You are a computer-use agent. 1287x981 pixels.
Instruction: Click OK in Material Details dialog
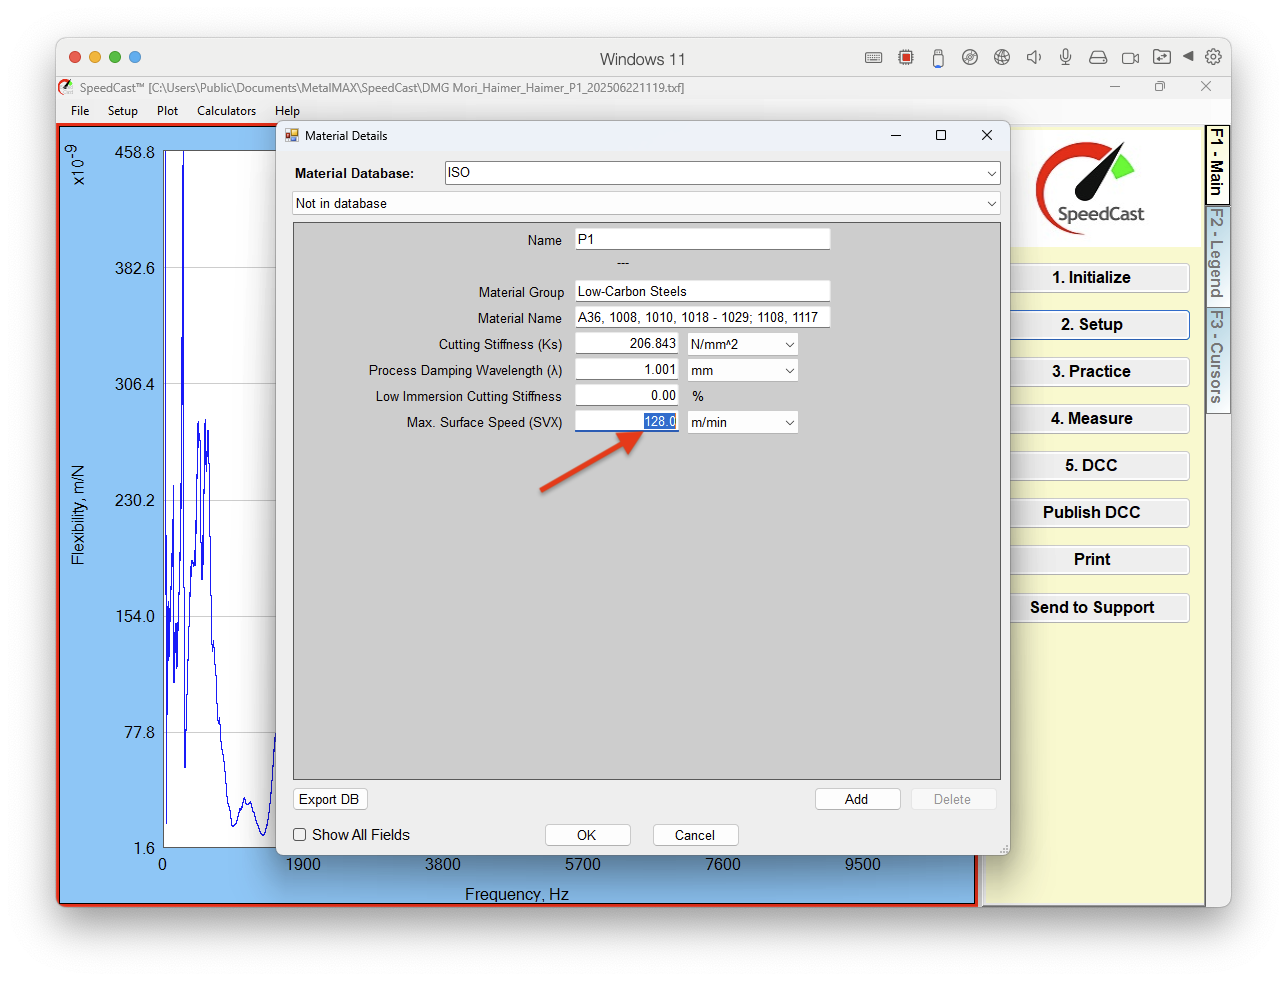[x=587, y=835]
